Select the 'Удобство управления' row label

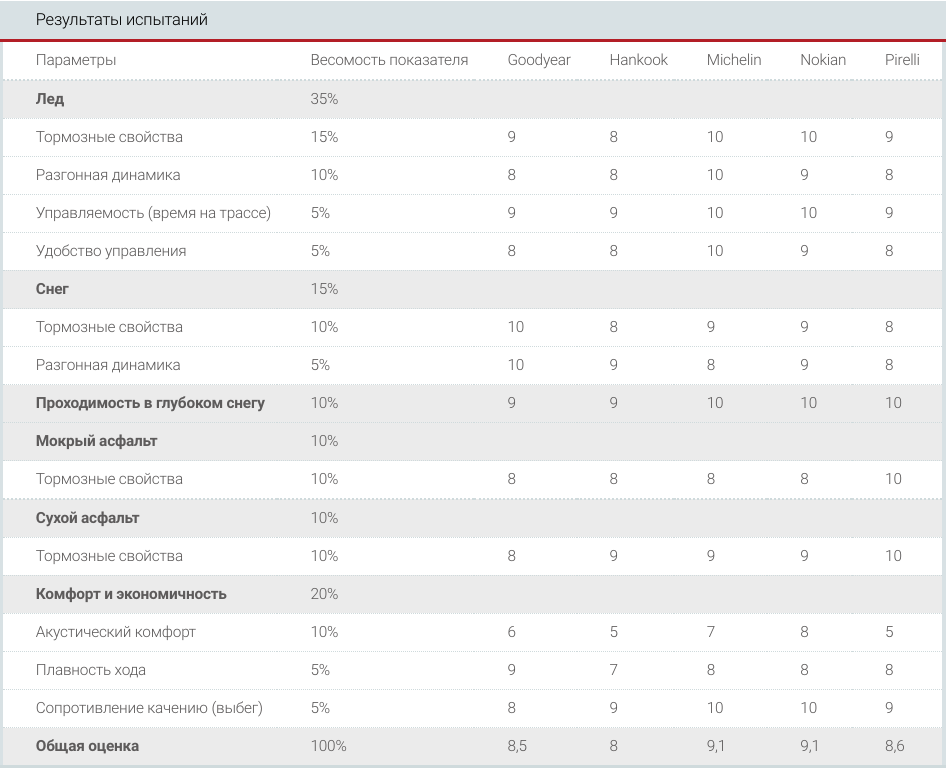click(x=111, y=251)
